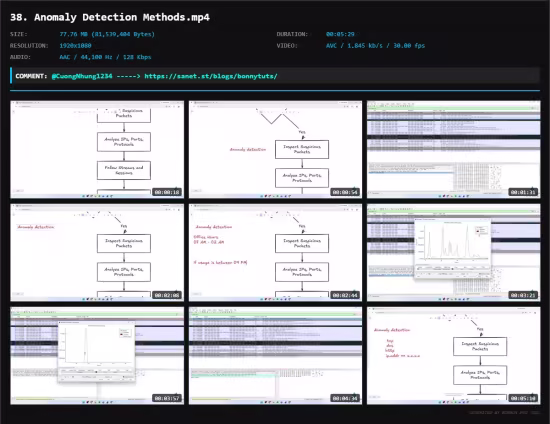Click the 00:05:10 timestamp badge

pos(523,398)
